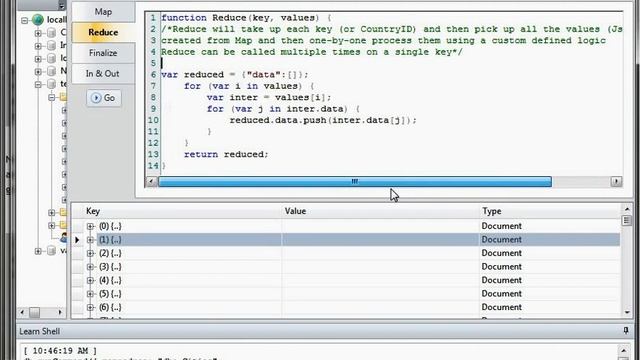This screenshot has height=360, width=640.
Task: Click the left arrow of the tree panel scrollbar
Action: click(22, 312)
